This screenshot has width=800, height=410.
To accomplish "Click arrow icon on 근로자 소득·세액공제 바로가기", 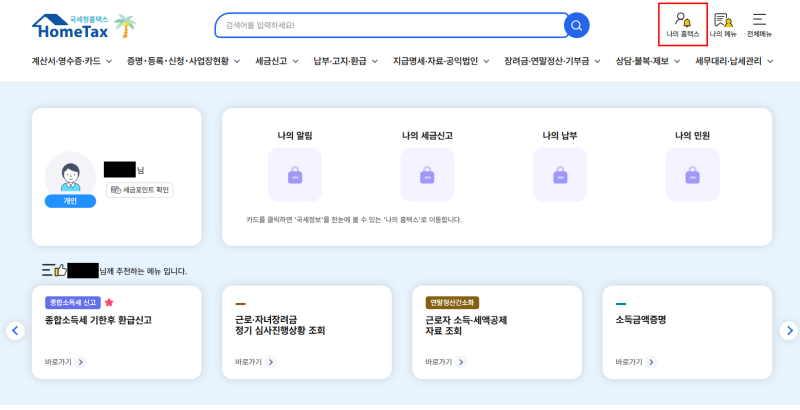I will 461,362.
